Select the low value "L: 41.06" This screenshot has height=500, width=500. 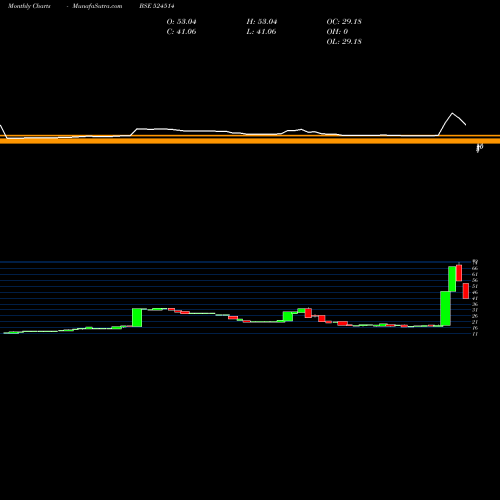[x=261, y=32]
